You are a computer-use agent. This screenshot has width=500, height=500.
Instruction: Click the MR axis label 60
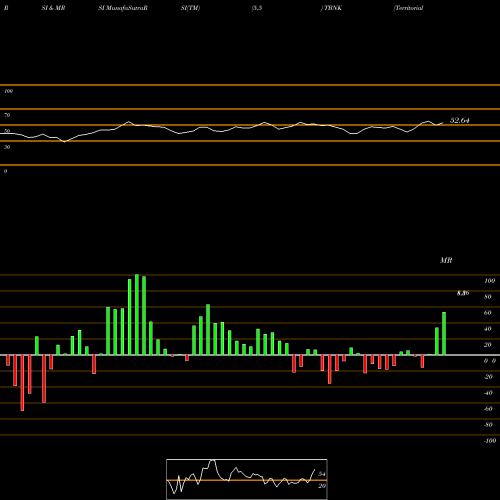(x=488, y=313)
